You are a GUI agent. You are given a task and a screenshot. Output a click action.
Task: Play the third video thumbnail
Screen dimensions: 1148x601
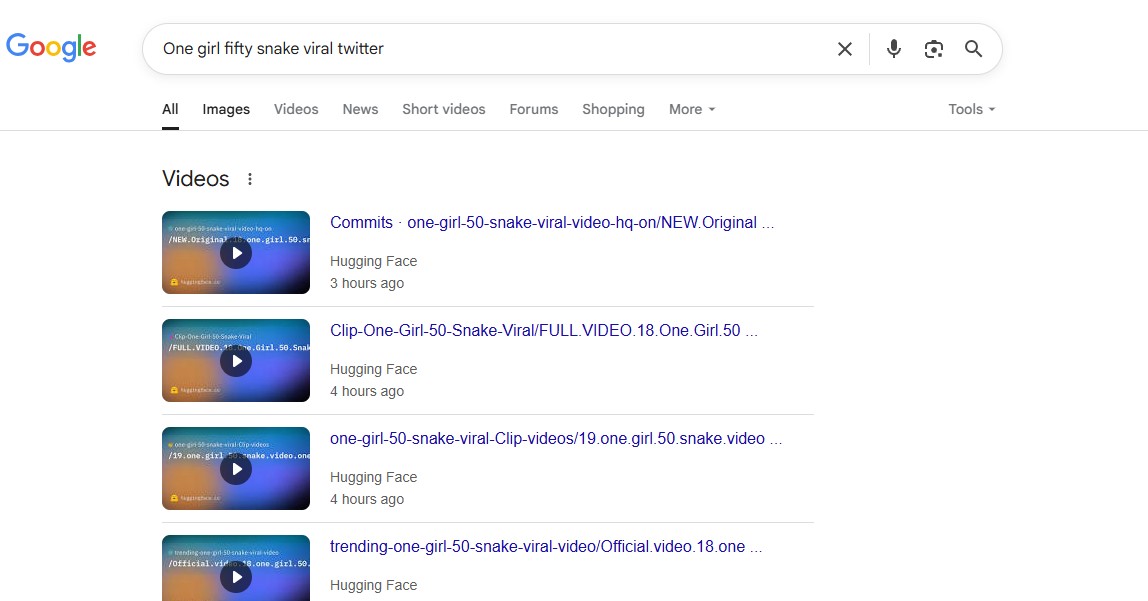point(236,469)
